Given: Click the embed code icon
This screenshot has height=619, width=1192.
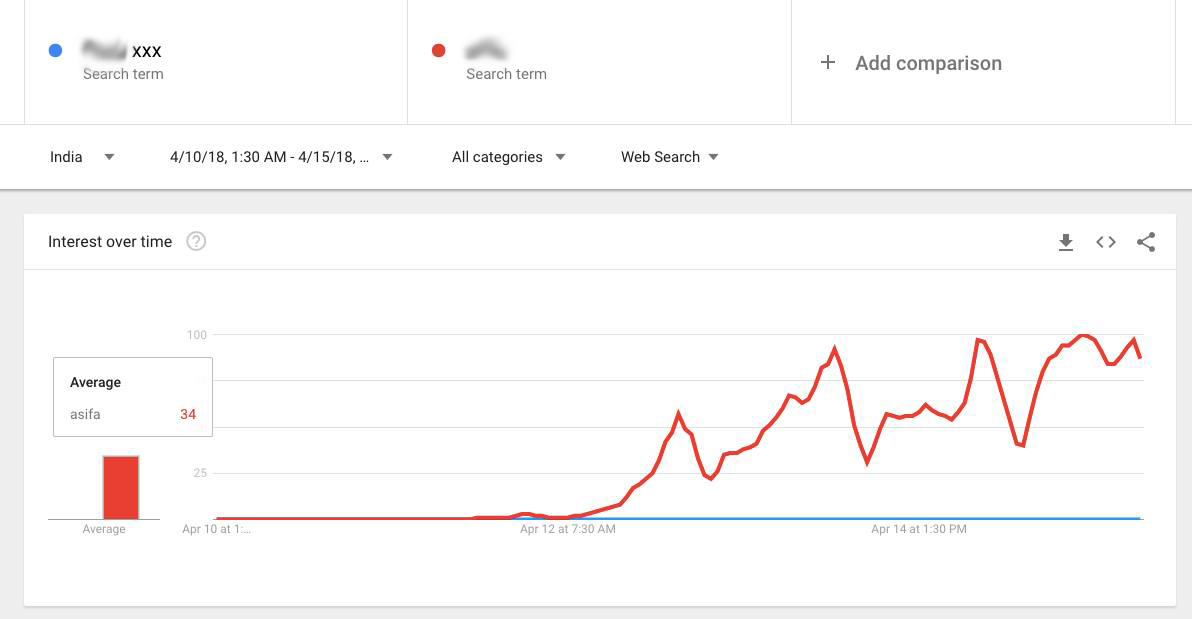Looking at the screenshot, I should pos(1106,242).
